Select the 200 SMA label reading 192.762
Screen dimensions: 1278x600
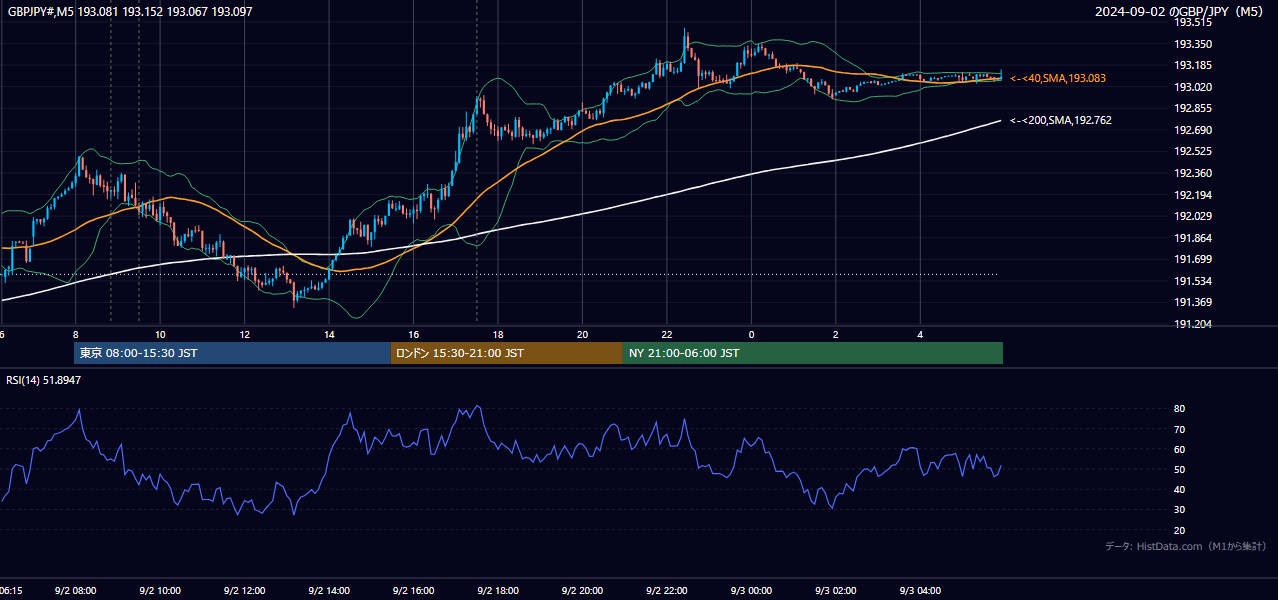pyautogui.click(x=1061, y=120)
